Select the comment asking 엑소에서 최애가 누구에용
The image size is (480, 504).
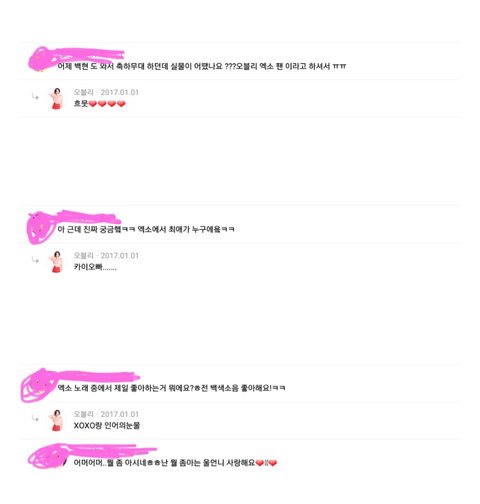click(146, 229)
